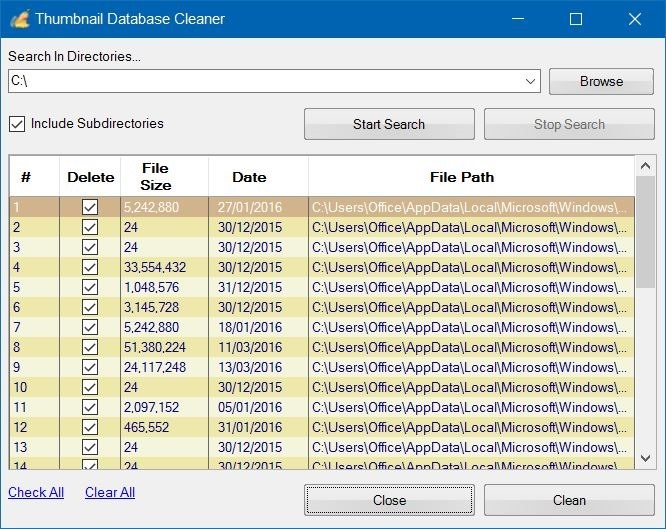Image resolution: width=666 pixels, height=529 pixels.
Task: Uncheck the Delete checkbox in row 11
Action: click(x=90, y=407)
